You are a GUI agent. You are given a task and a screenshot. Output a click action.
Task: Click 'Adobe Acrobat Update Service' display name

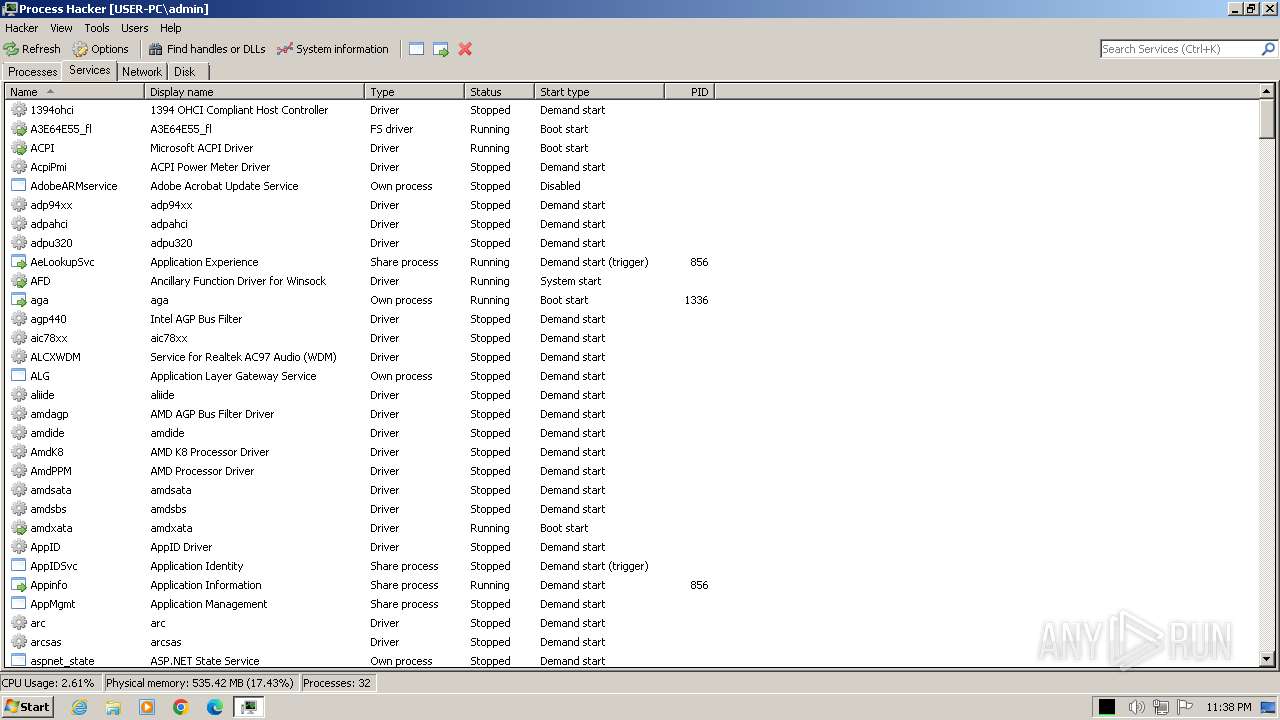click(224, 186)
